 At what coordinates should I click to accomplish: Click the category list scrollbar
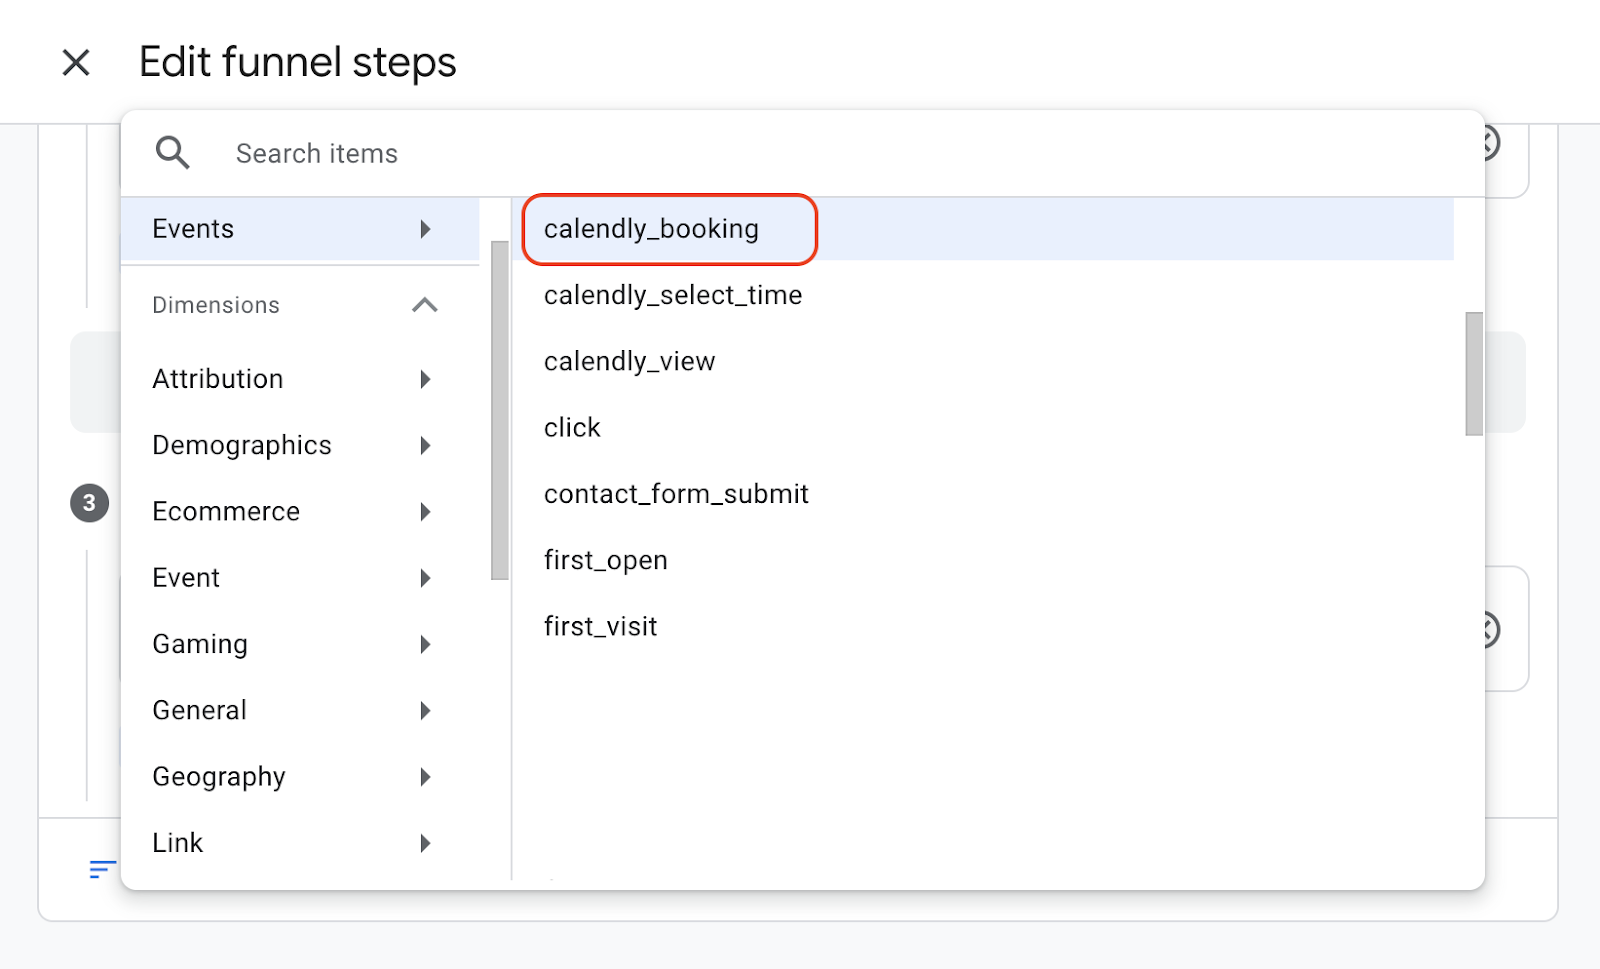click(500, 410)
